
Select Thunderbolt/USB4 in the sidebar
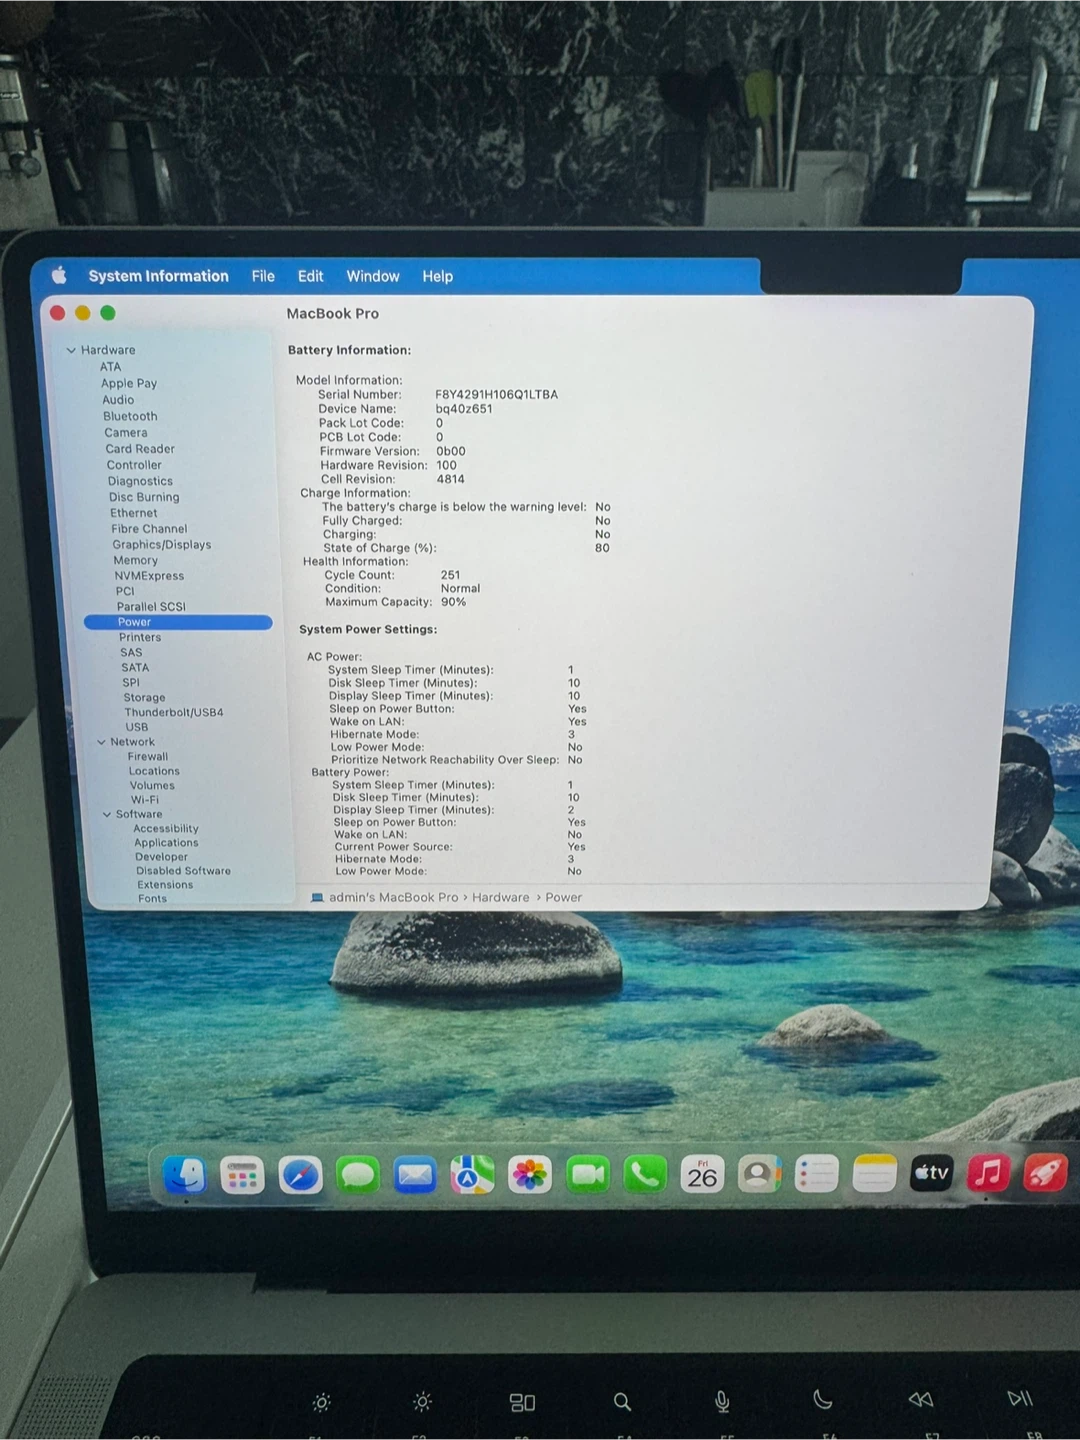point(174,713)
